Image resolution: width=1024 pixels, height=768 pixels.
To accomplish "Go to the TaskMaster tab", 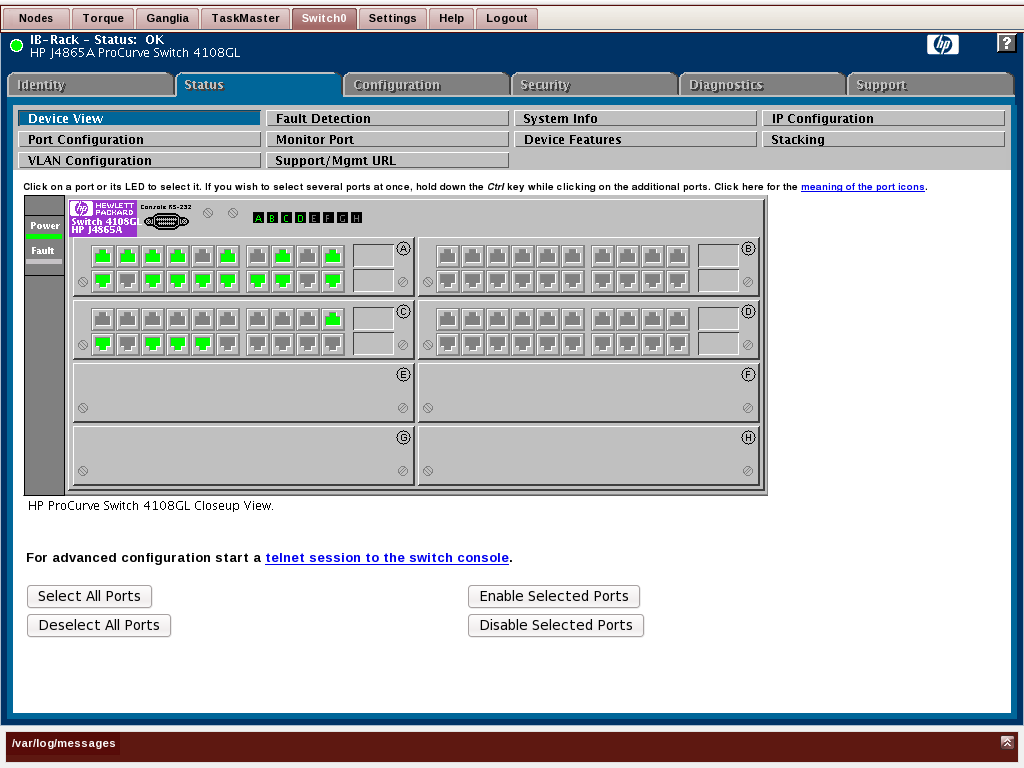I will 246,18.
